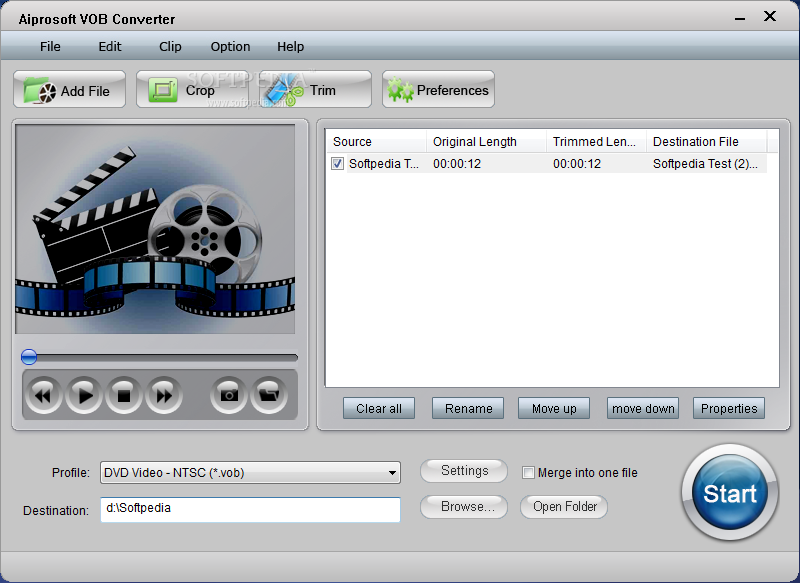Stop the video preview
Image resolution: width=800 pixels, height=583 pixels.
(124, 395)
